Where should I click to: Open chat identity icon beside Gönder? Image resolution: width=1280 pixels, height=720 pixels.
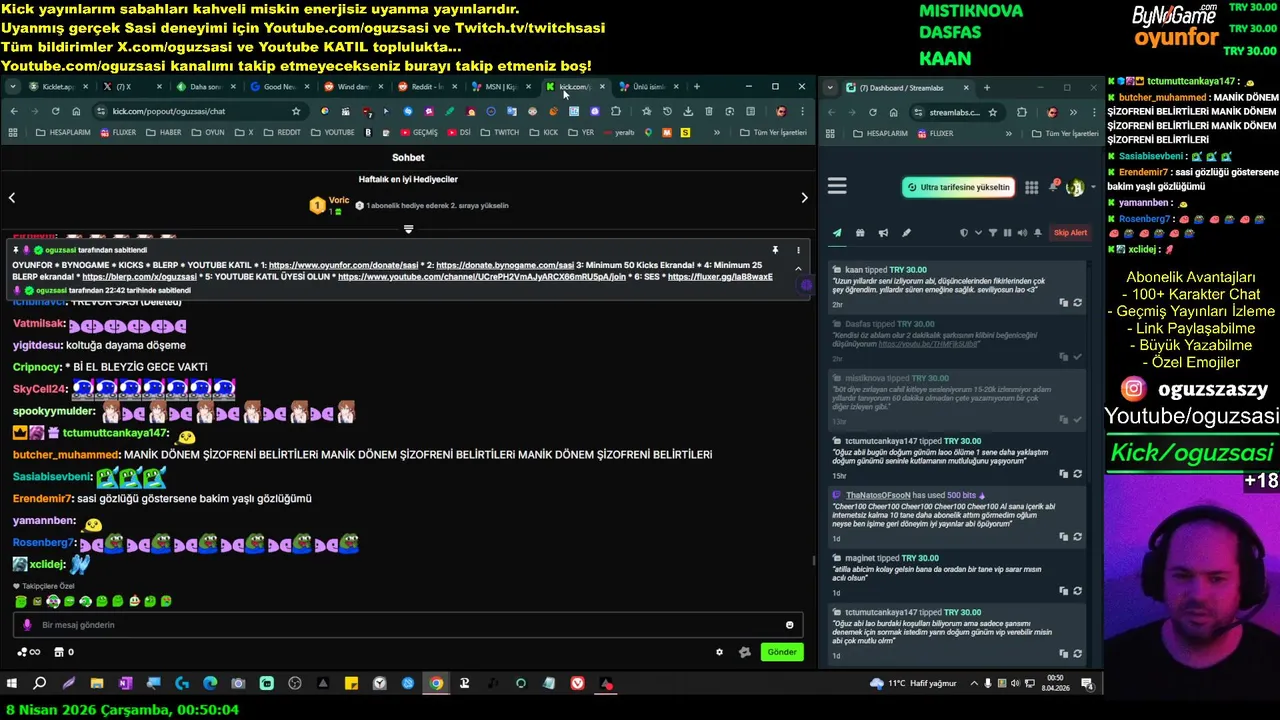pyautogui.click(x=744, y=652)
